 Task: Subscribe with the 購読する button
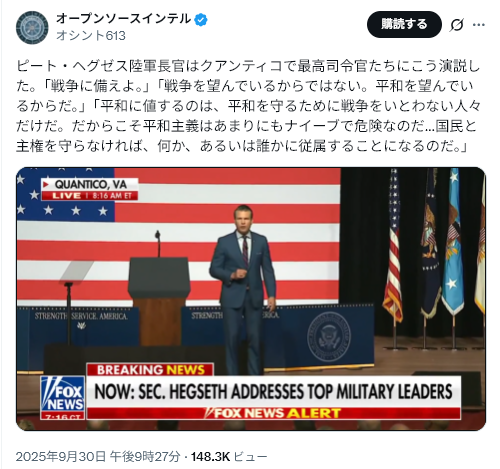click(404, 24)
